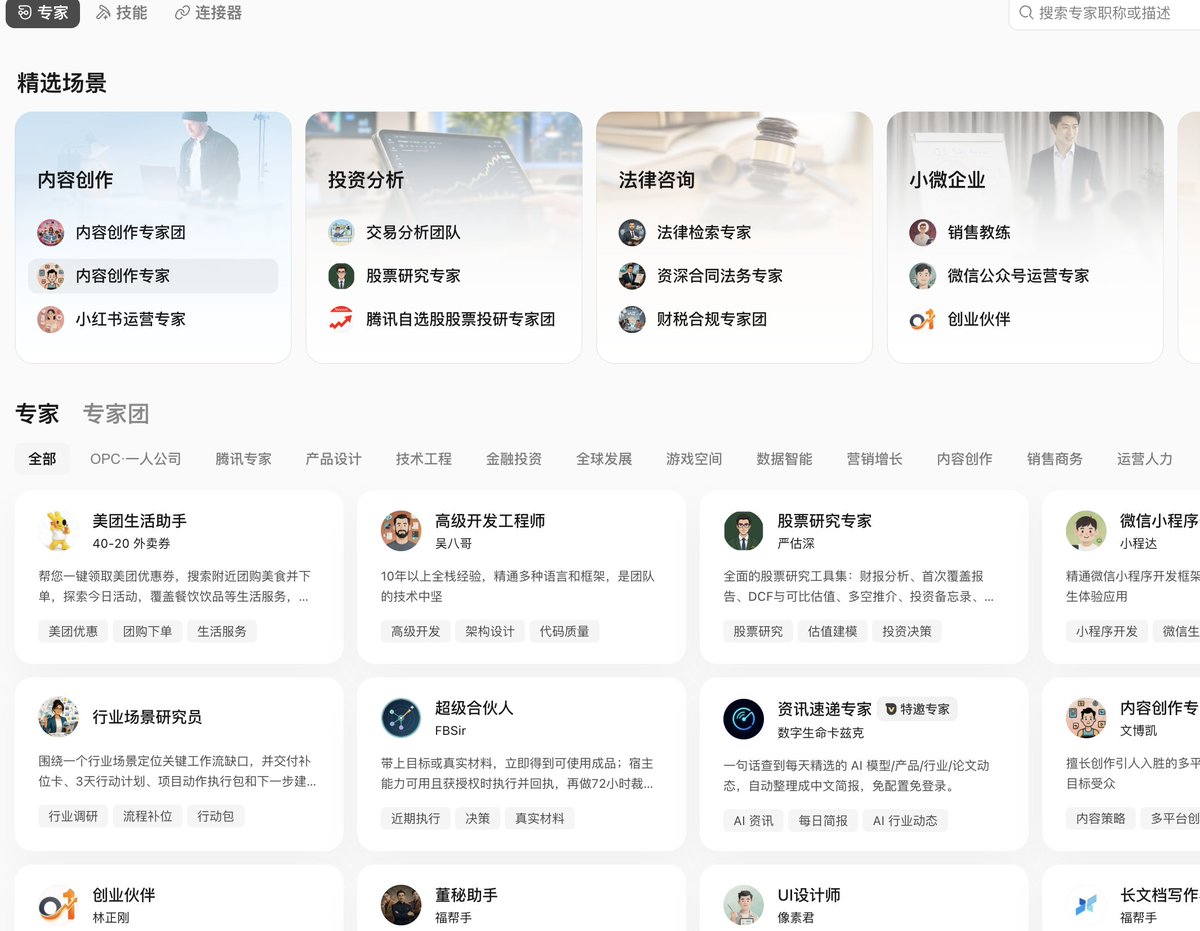Image resolution: width=1200 pixels, height=931 pixels.
Task: Click the 行业场景研究员 avatar icon
Action: click(x=59, y=717)
